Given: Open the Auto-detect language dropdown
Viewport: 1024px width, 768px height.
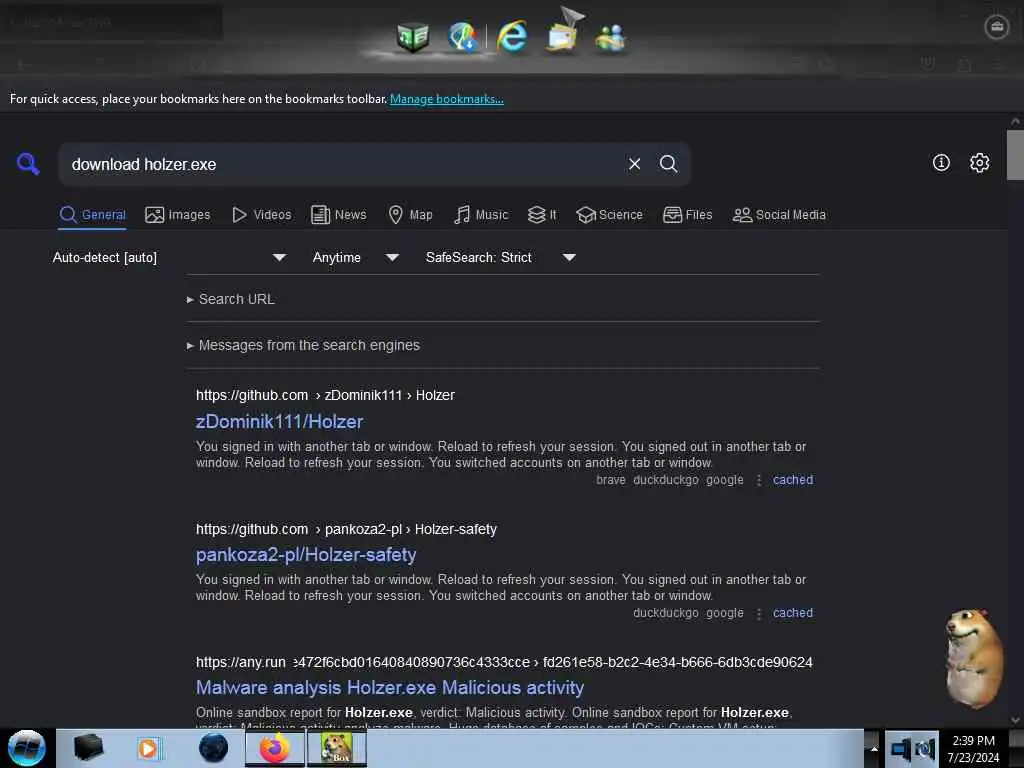Looking at the screenshot, I should click(169, 257).
